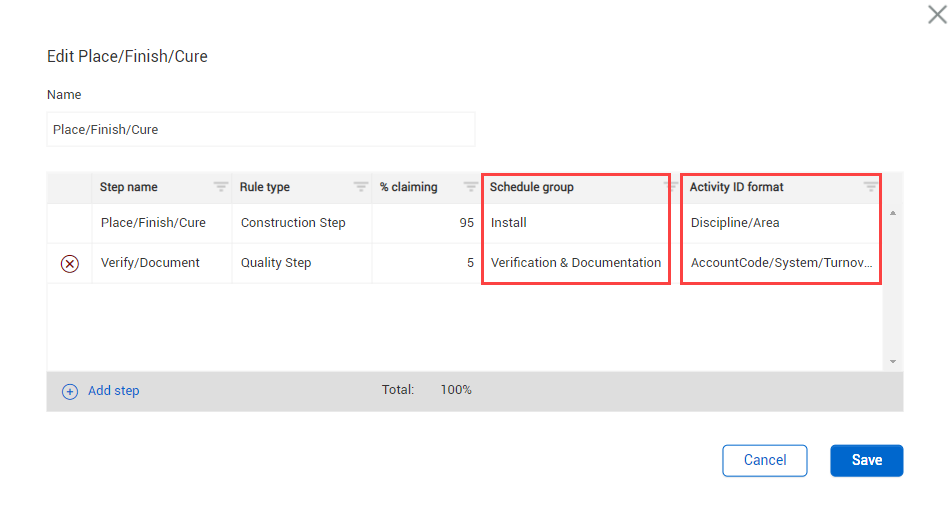951x511 pixels.
Task: Click the Activity ID format filter icon
Action: click(871, 187)
